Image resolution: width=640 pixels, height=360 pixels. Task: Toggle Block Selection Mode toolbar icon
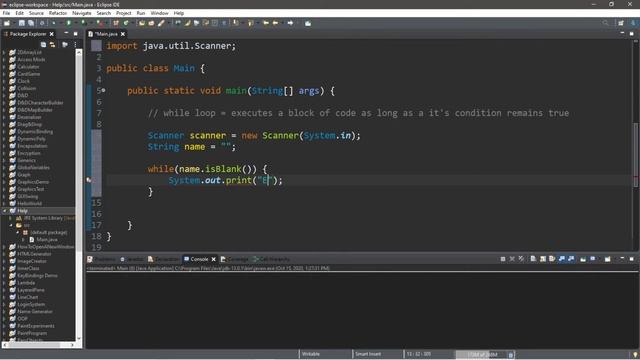[x=214, y=23]
